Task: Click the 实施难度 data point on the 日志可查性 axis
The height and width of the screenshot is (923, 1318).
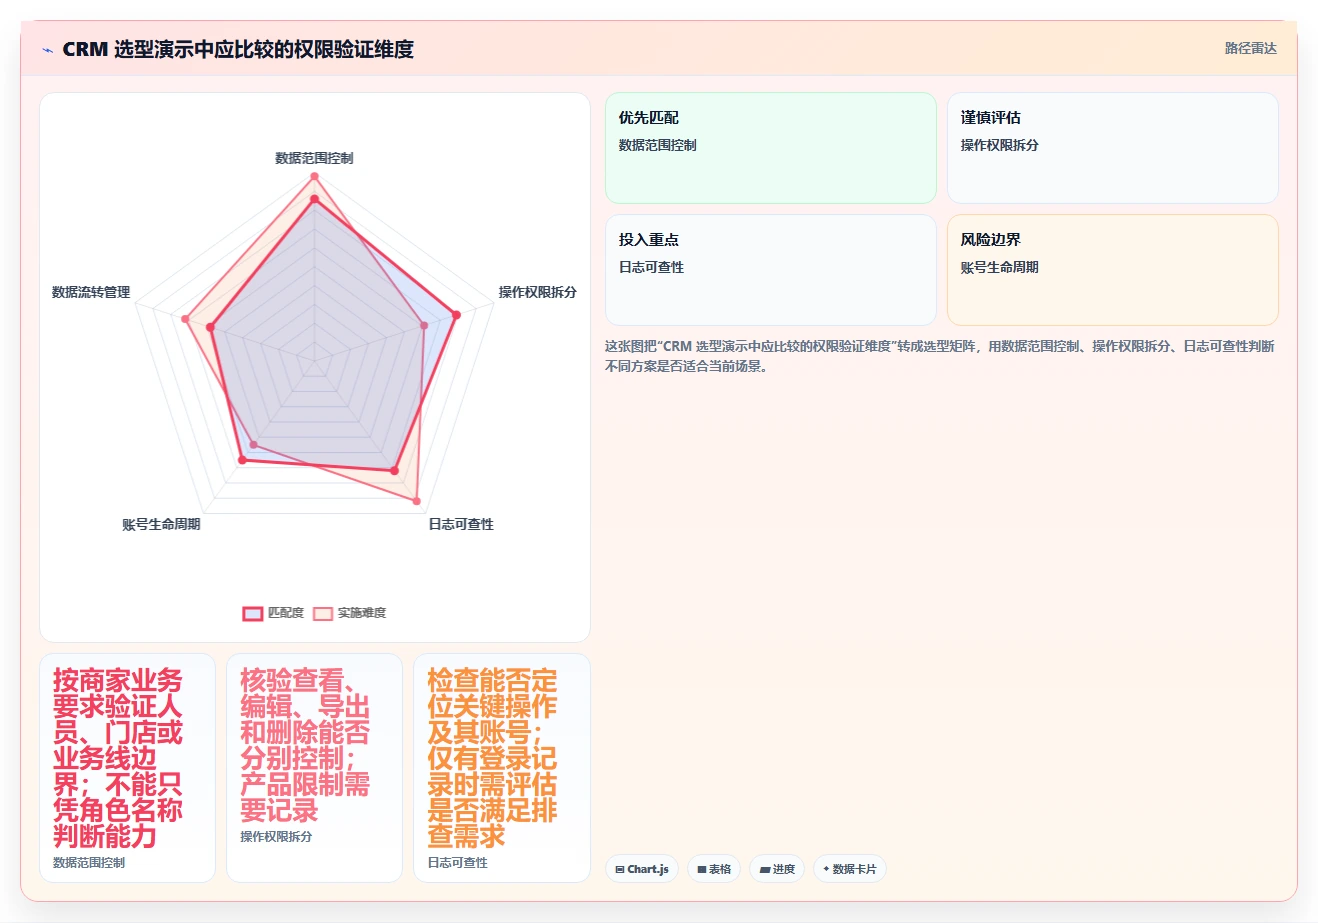Action: click(417, 501)
